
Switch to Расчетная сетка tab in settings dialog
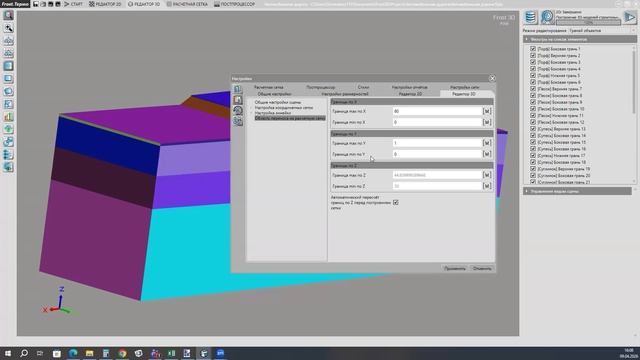coord(269,87)
